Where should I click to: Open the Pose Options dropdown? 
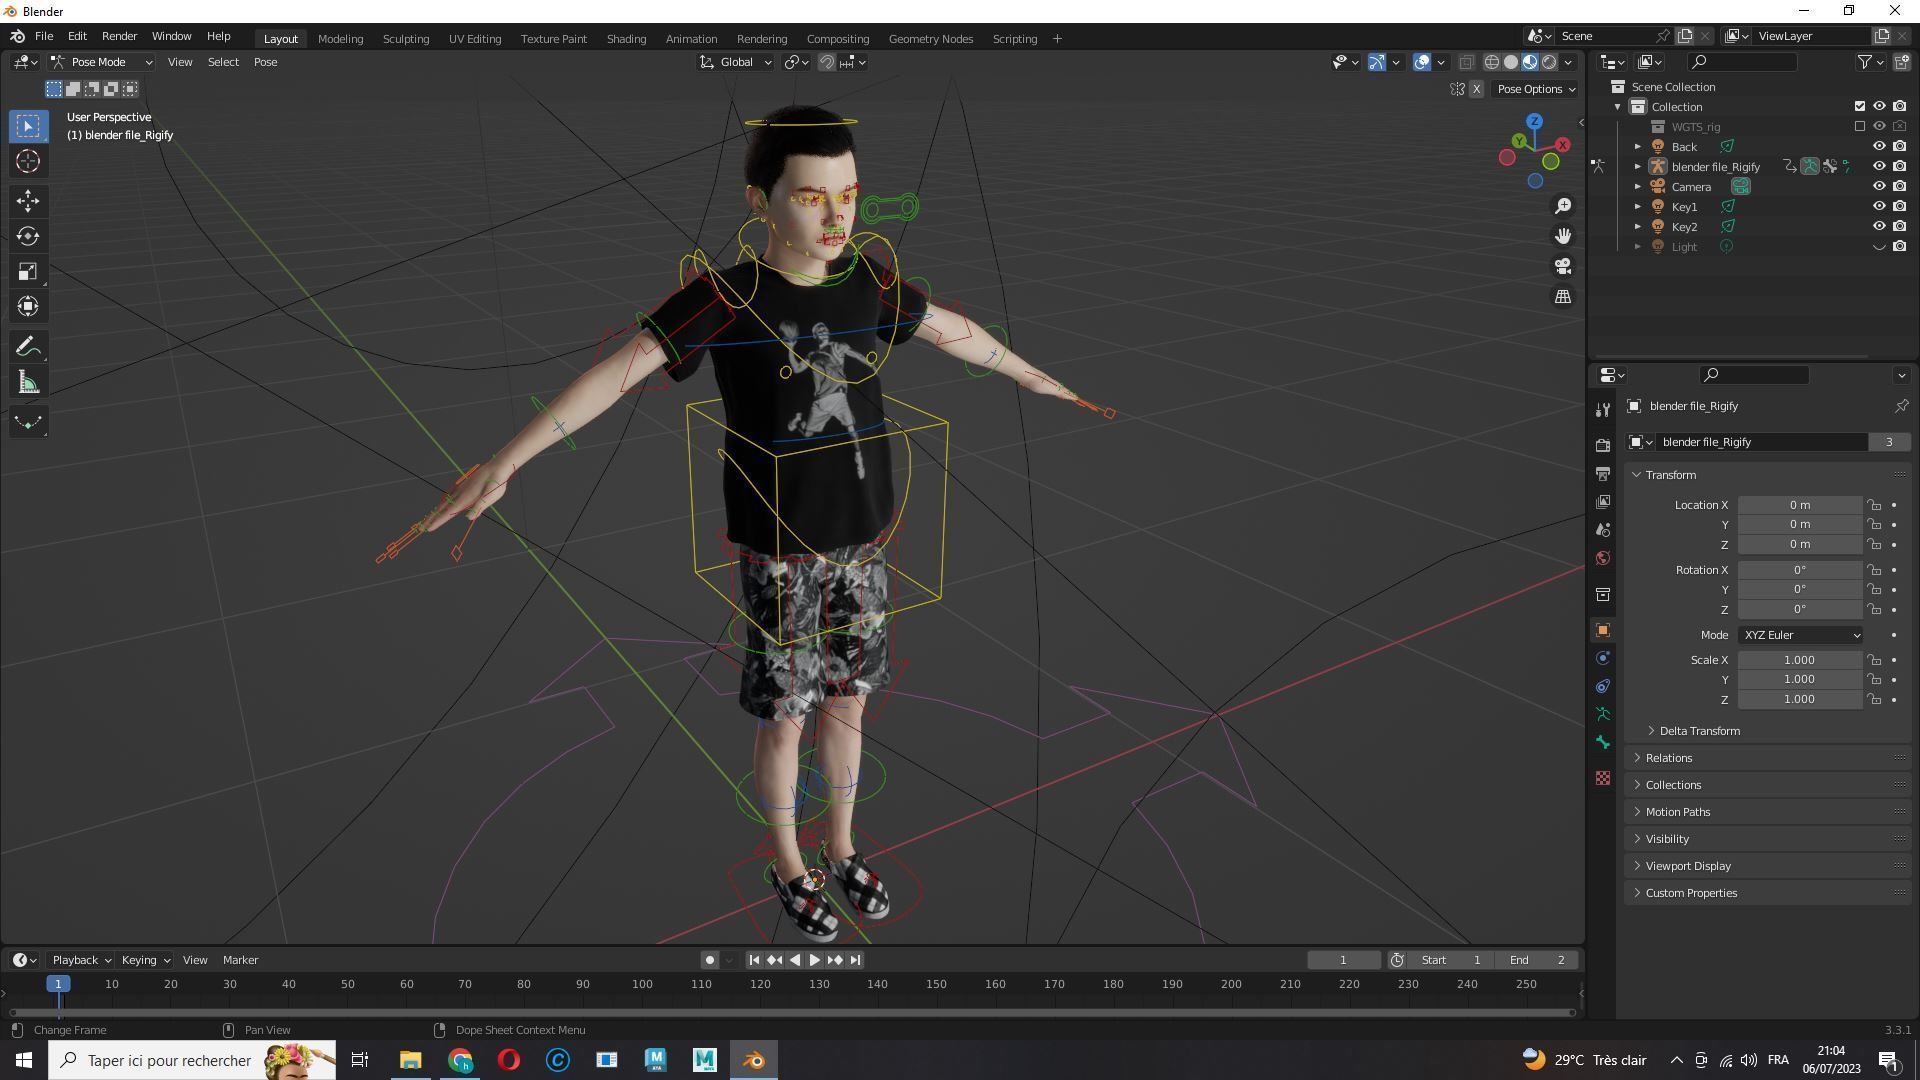pos(1536,89)
